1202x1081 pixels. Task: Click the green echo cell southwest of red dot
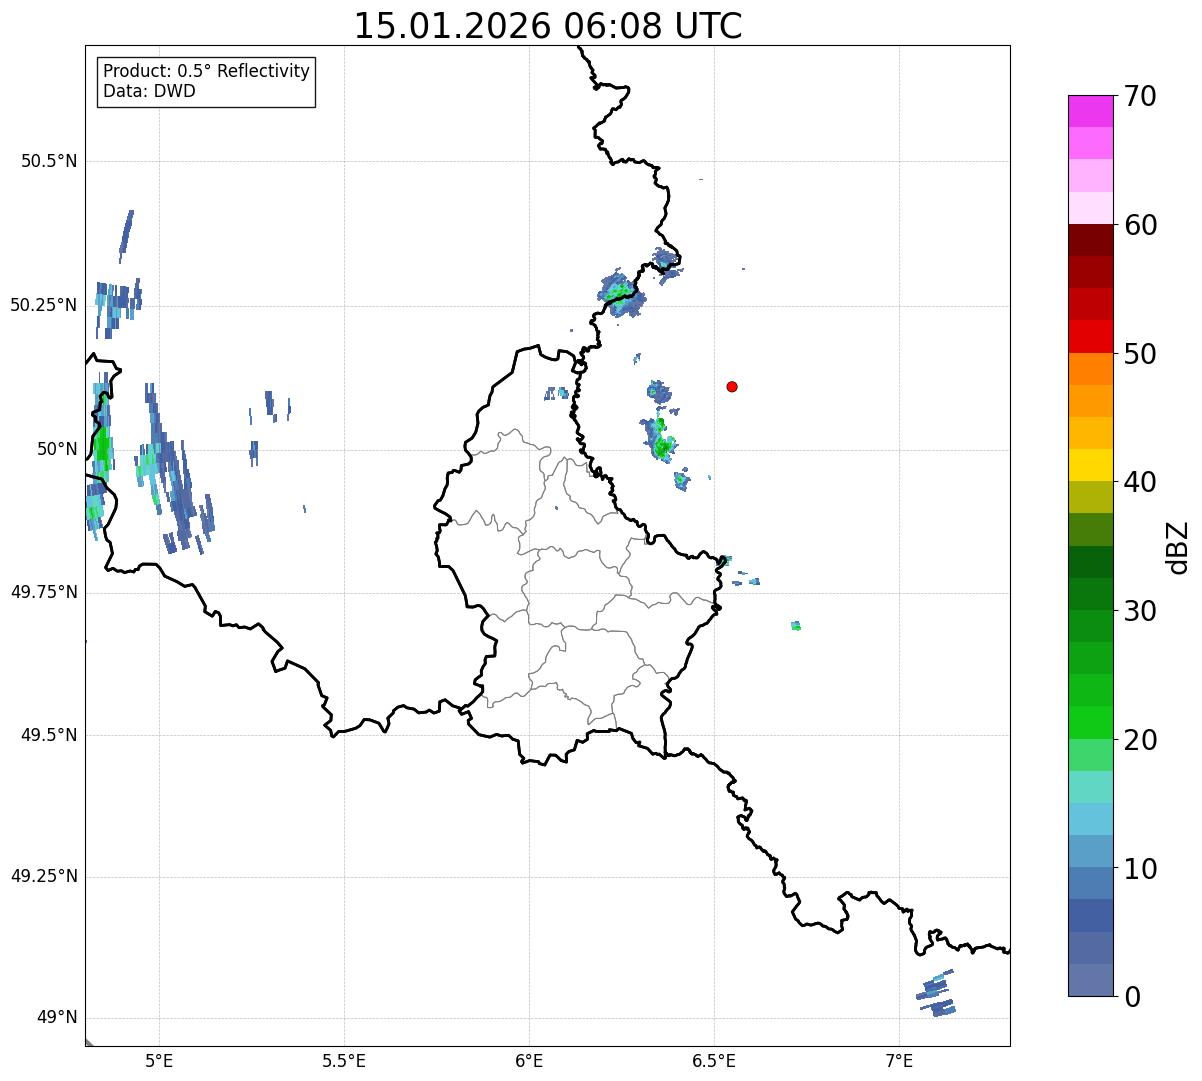pos(661,440)
